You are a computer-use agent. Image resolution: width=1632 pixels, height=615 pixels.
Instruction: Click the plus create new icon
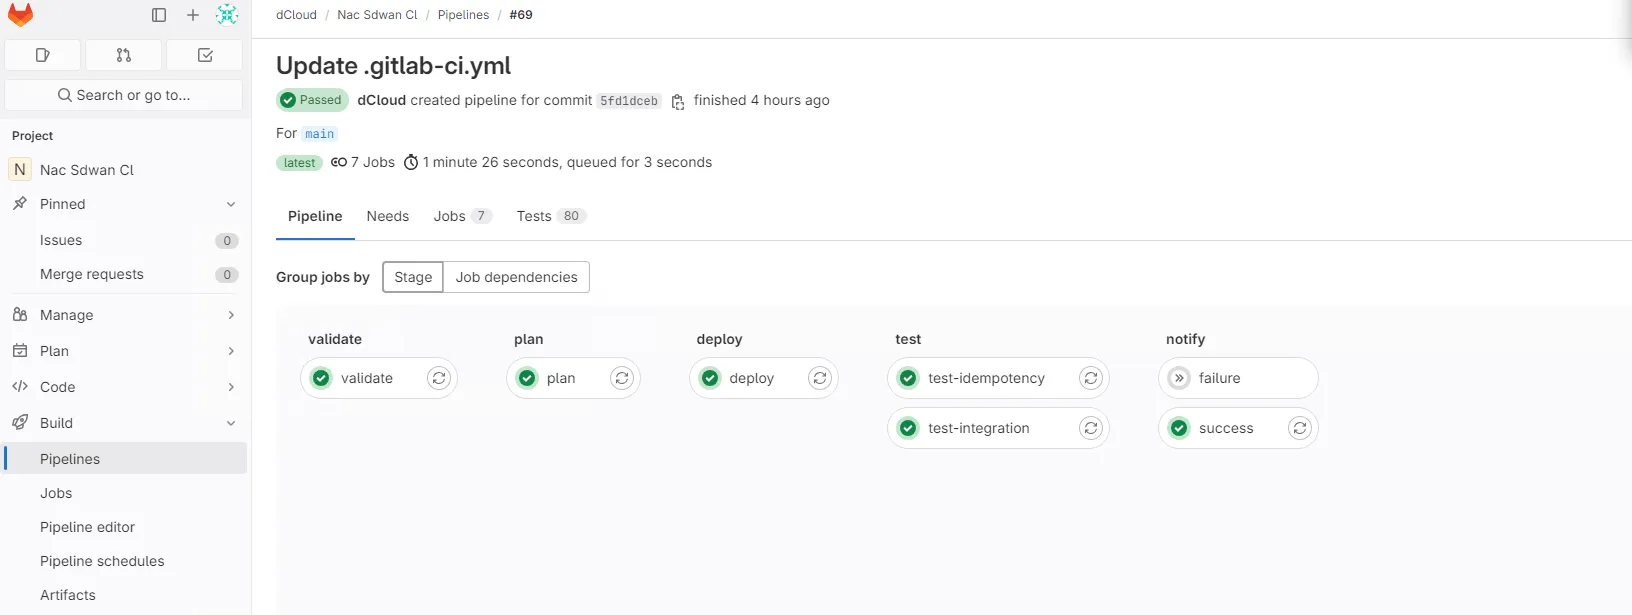(x=193, y=15)
